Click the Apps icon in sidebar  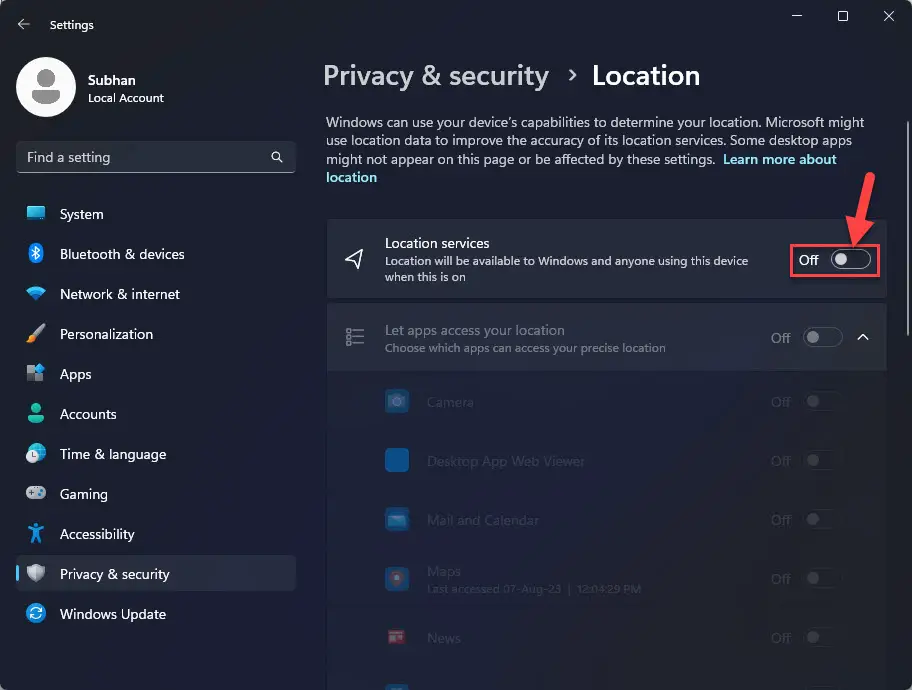(36, 374)
